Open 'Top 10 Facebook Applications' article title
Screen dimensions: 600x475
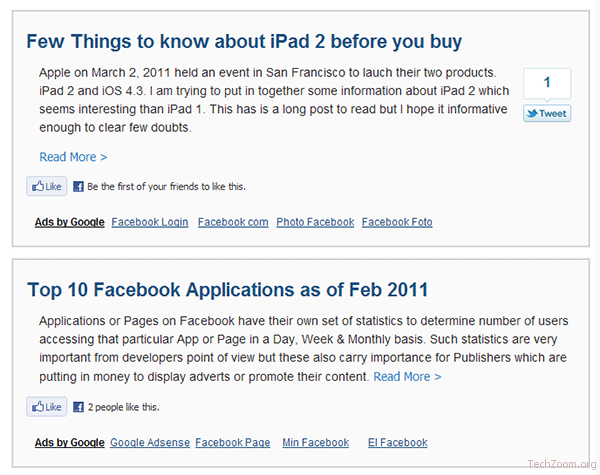[227, 289]
